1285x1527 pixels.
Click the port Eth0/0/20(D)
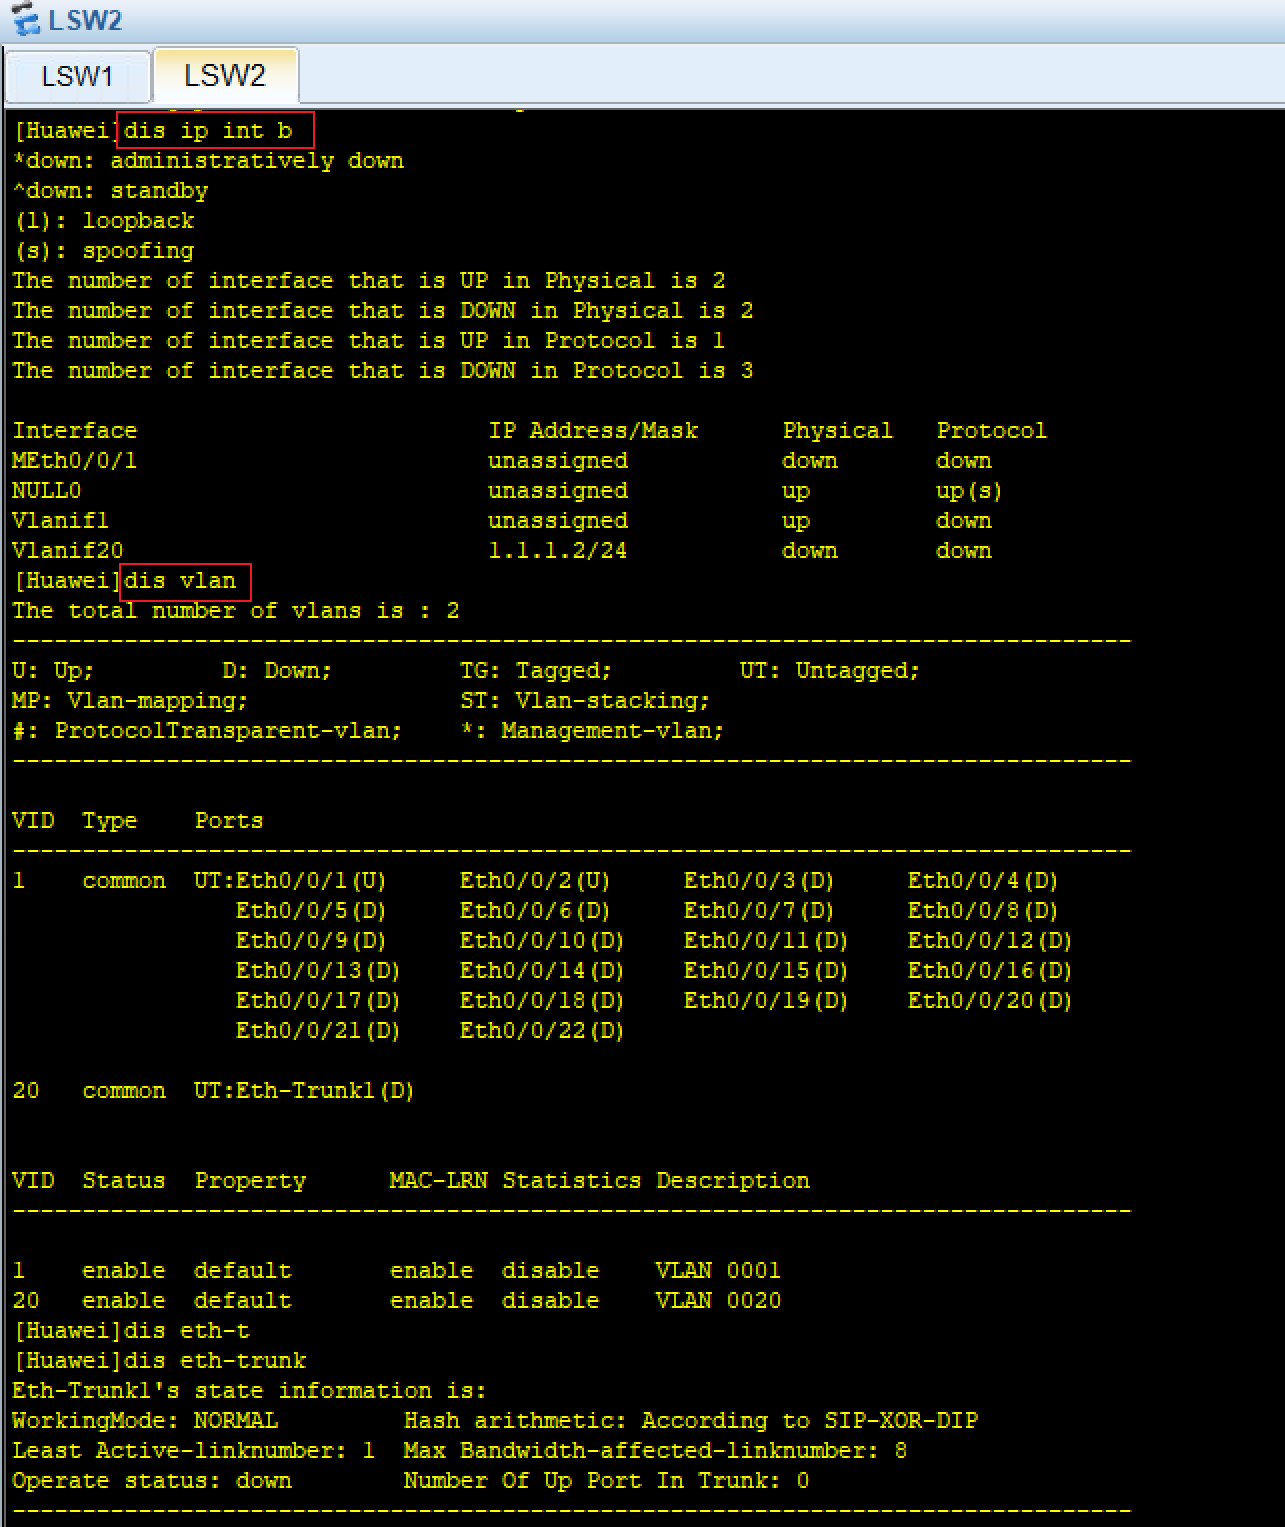990,1001
